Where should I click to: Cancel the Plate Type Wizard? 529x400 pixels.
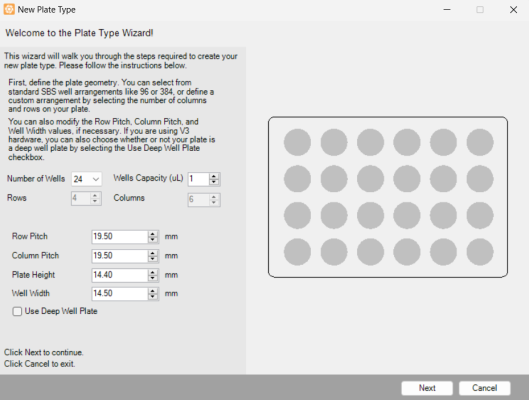pyautogui.click(x=484, y=388)
